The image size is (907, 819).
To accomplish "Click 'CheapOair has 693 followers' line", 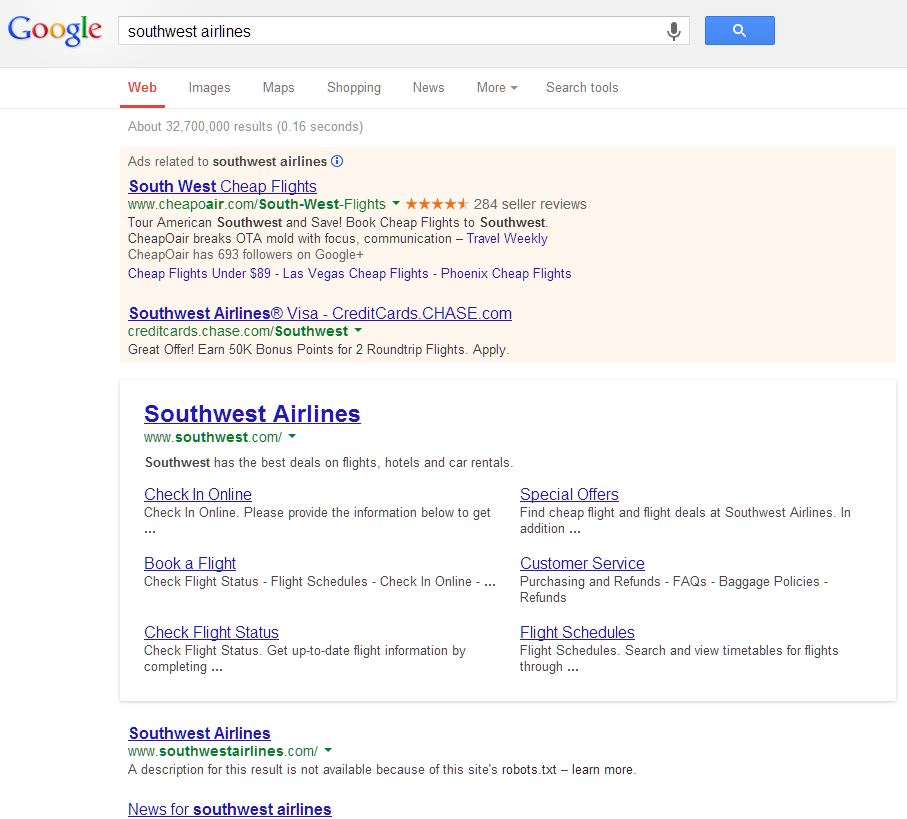I will point(246,254).
